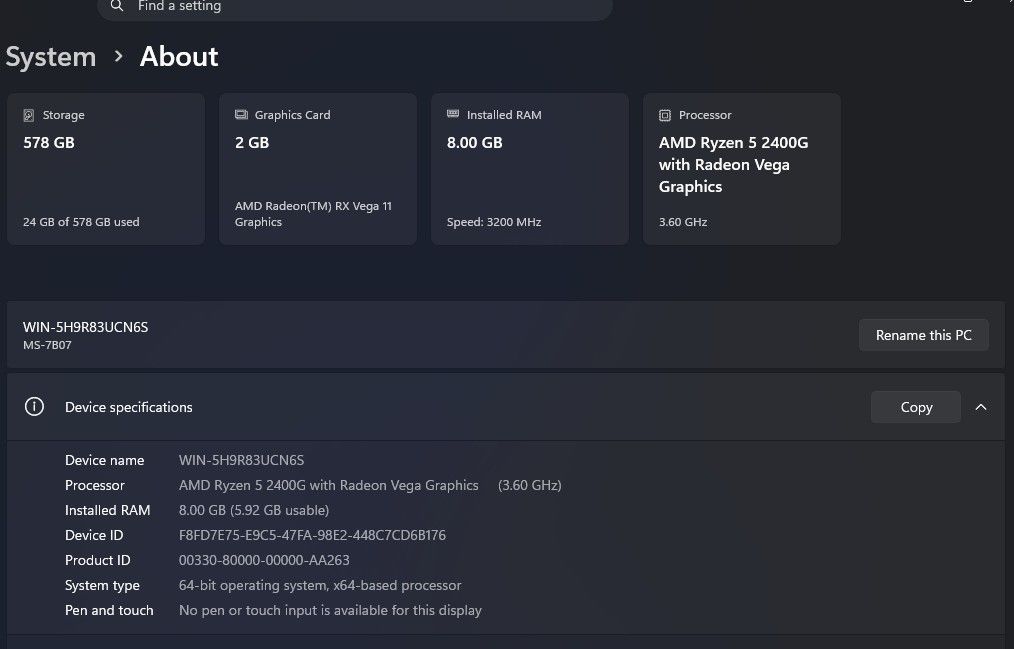Click the MS-7B07 model text
Viewport: 1014px width, 649px height.
(47, 345)
